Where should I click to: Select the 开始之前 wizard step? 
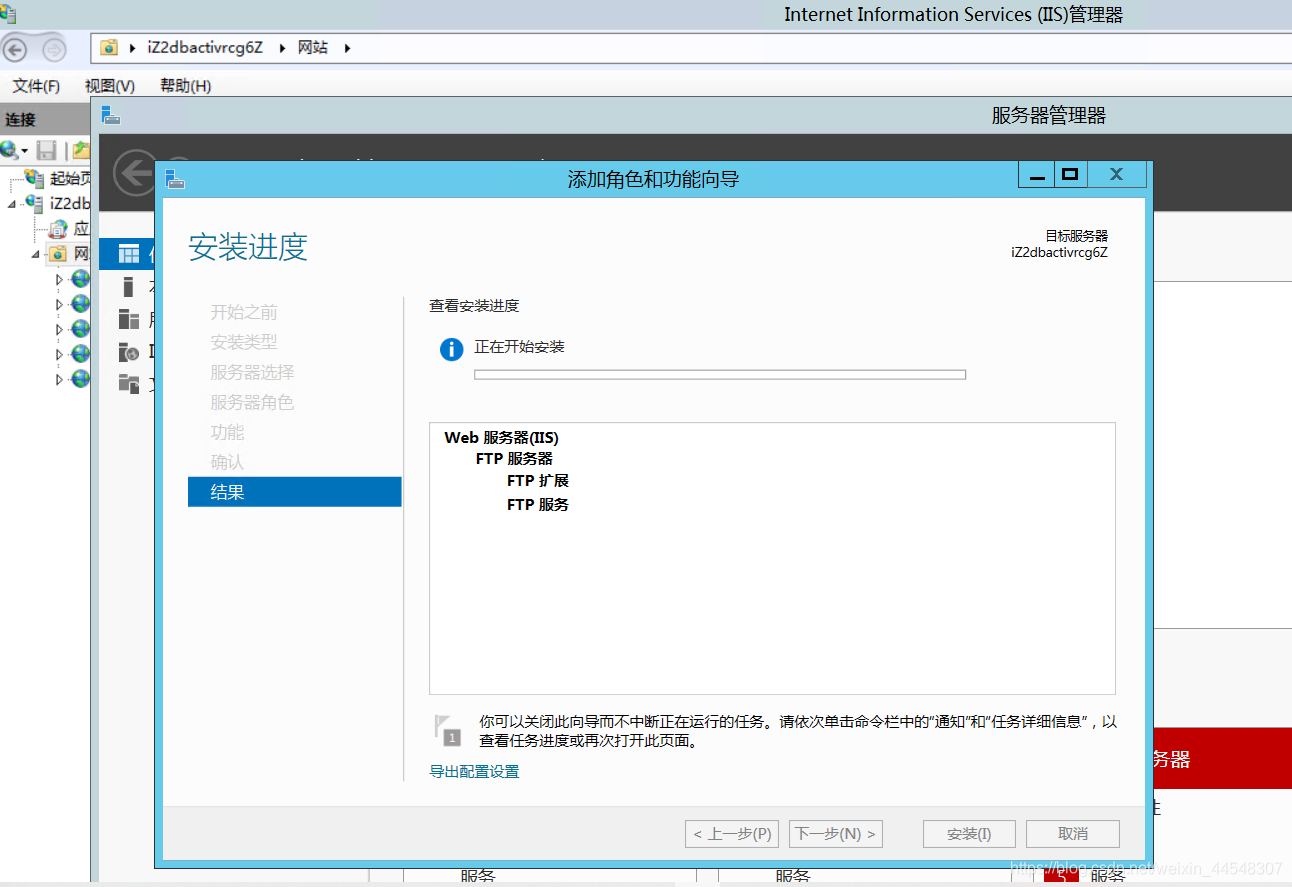coord(244,312)
